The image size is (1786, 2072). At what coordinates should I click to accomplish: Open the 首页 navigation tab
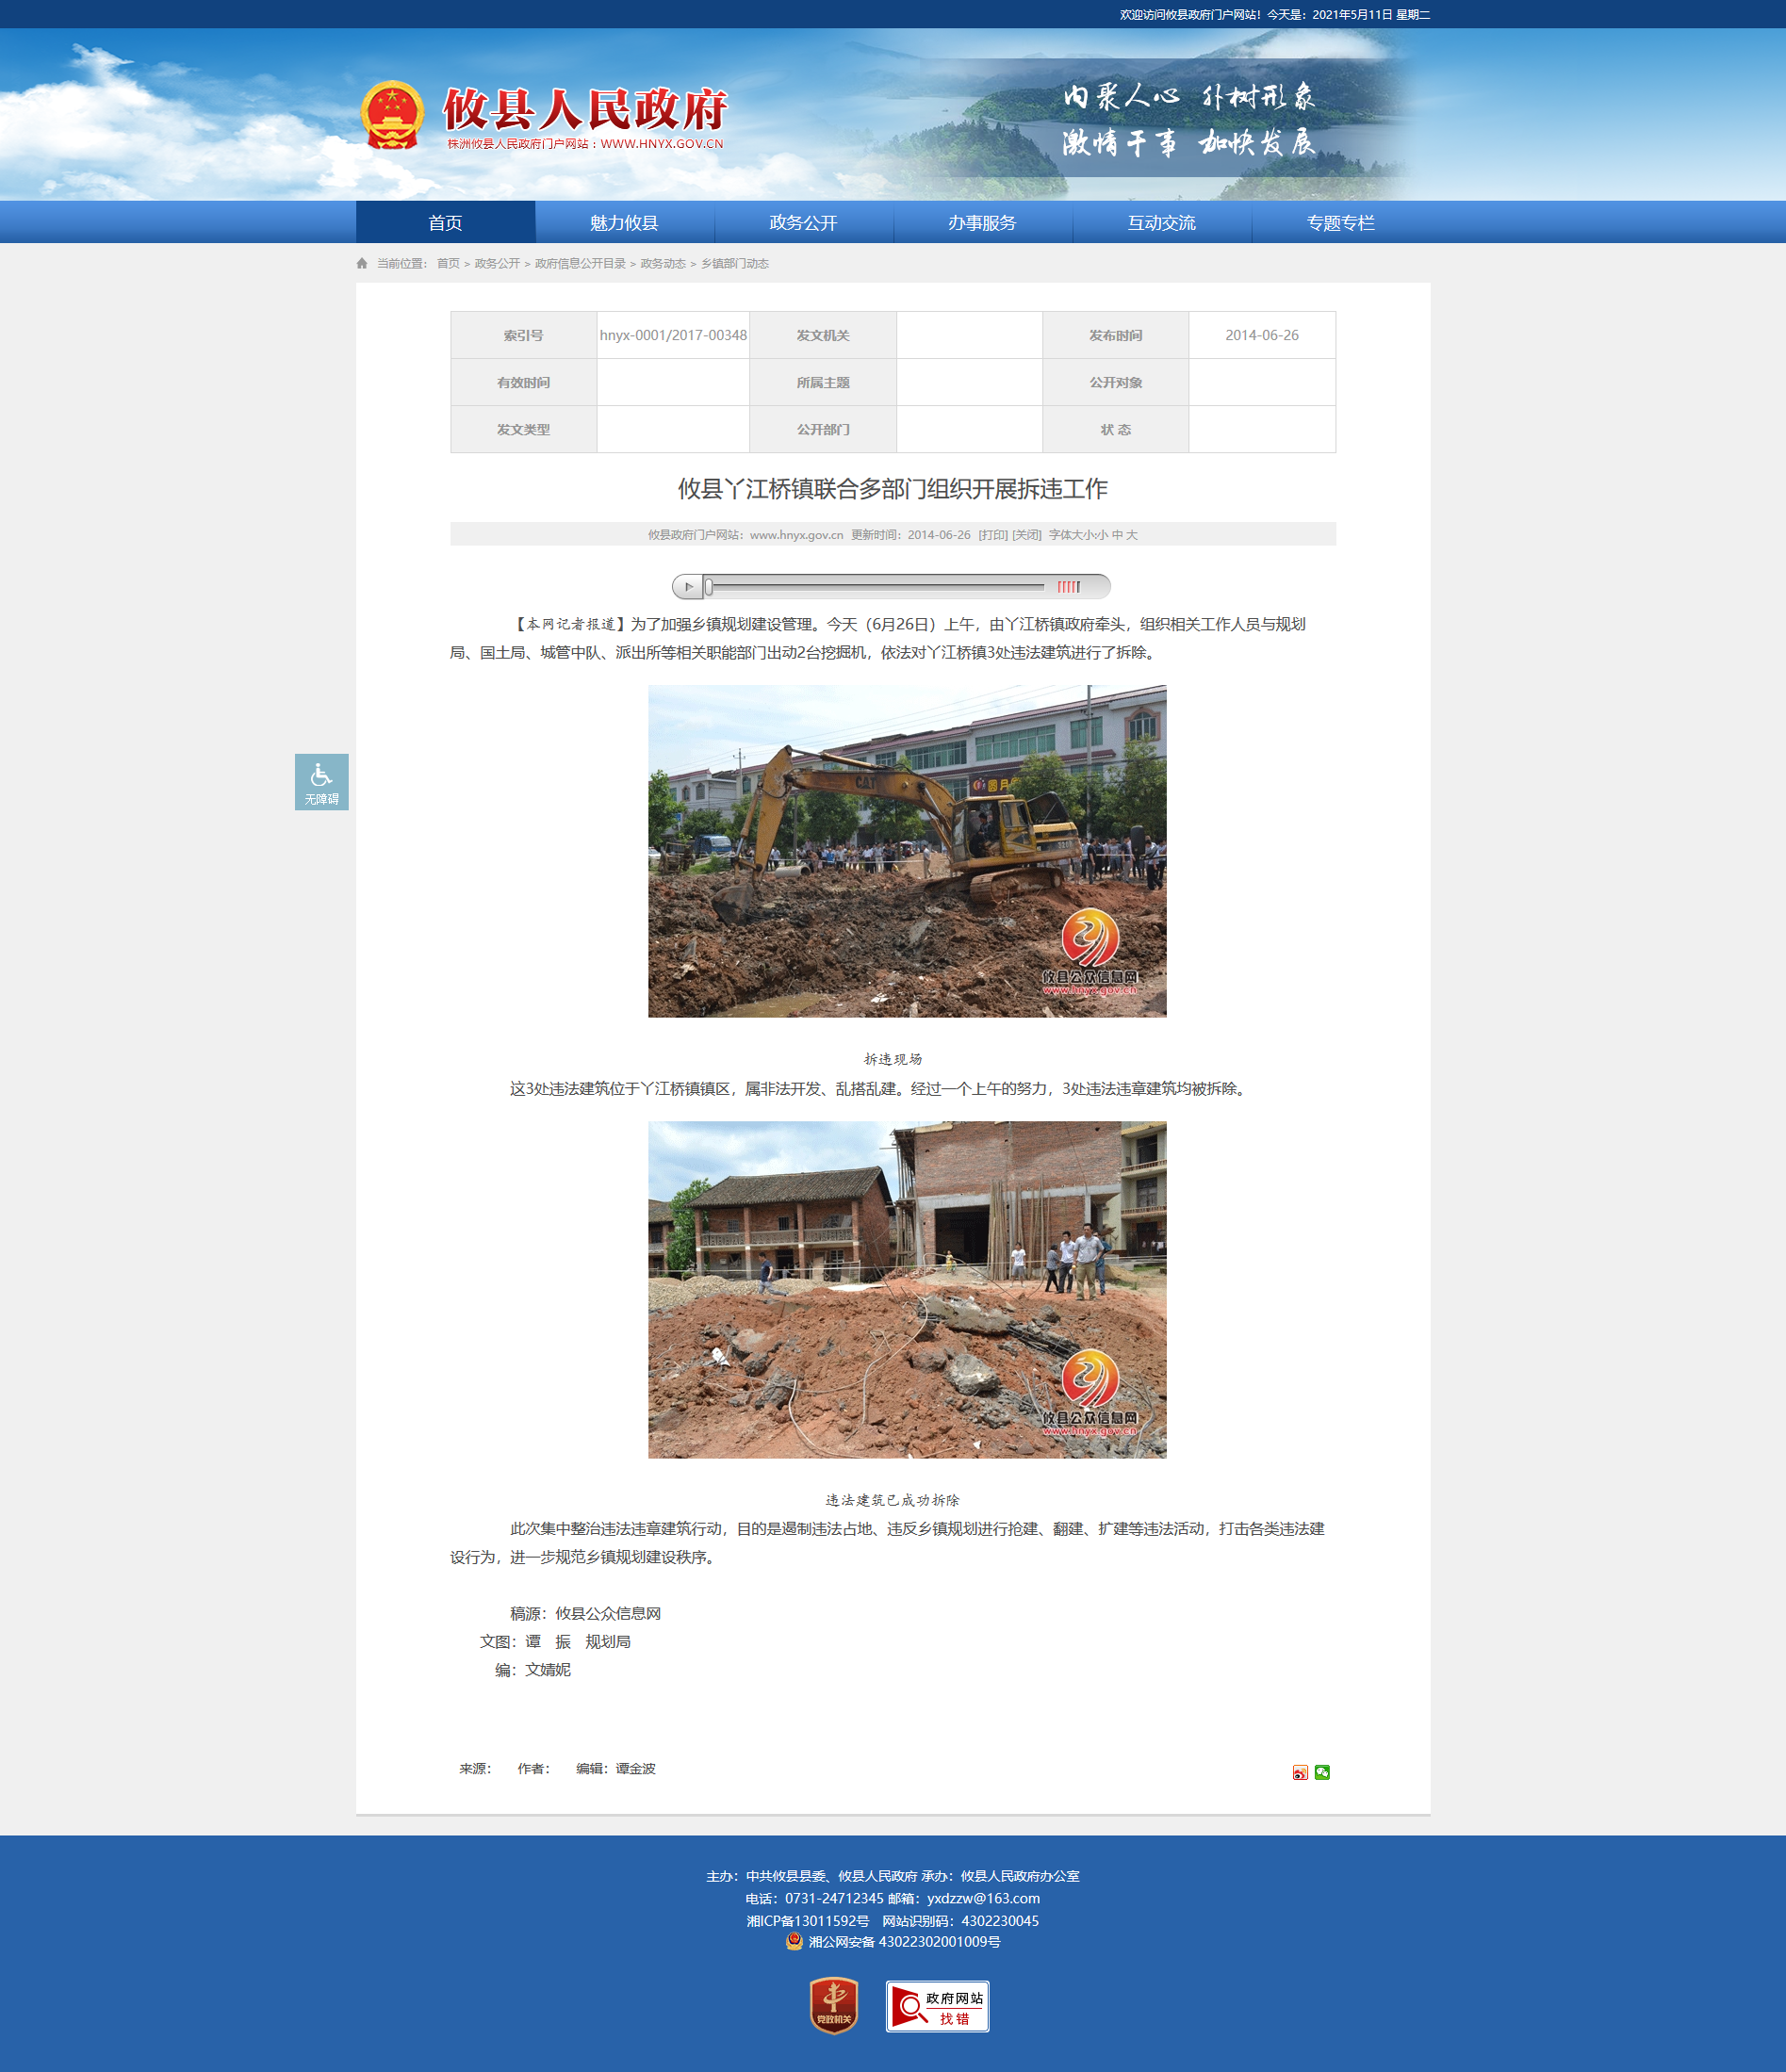click(x=445, y=222)
